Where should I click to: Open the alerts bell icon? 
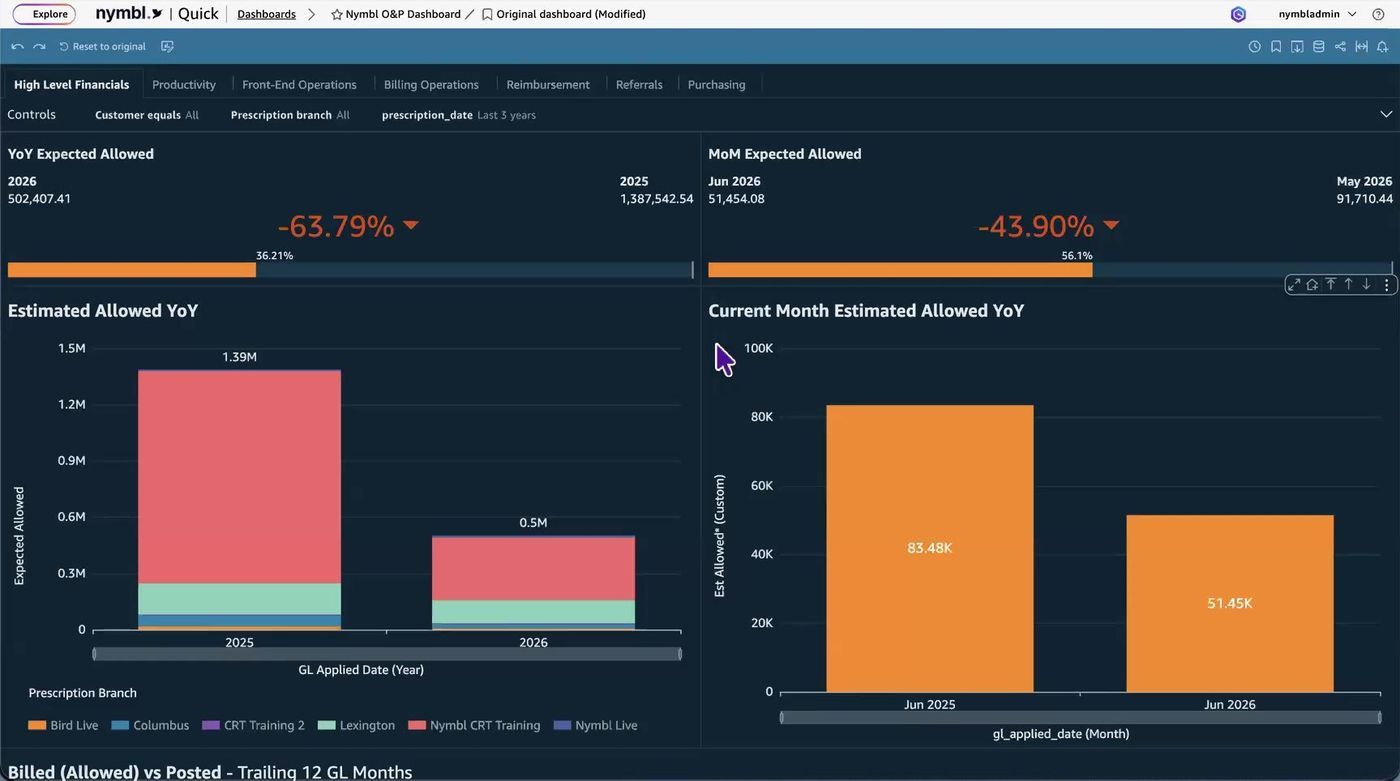1382,47
